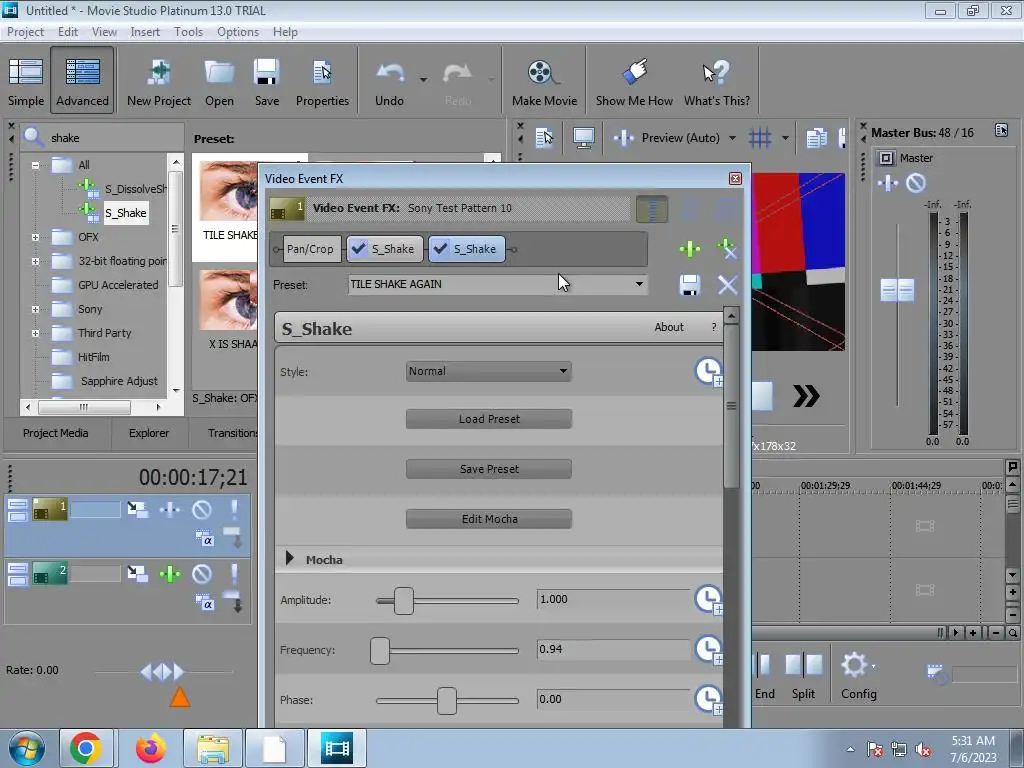The height and width of the screenshot is (768, 1024).
Task: Animate the Style parameter clock icon
Action: [709, 372]
